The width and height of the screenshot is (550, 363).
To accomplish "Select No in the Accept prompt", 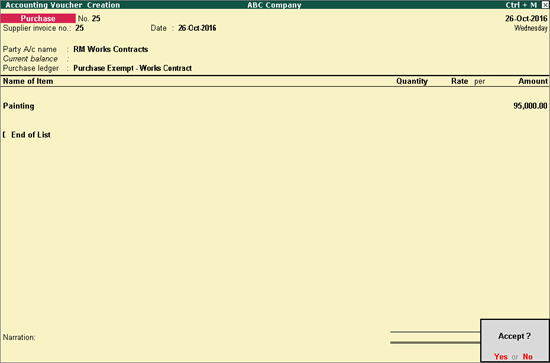I will 528,356.
